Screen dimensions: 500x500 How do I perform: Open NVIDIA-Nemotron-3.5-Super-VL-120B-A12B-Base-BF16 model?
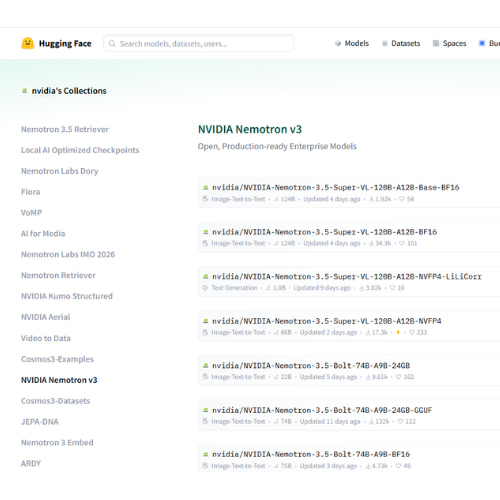(x=336, y=188)
